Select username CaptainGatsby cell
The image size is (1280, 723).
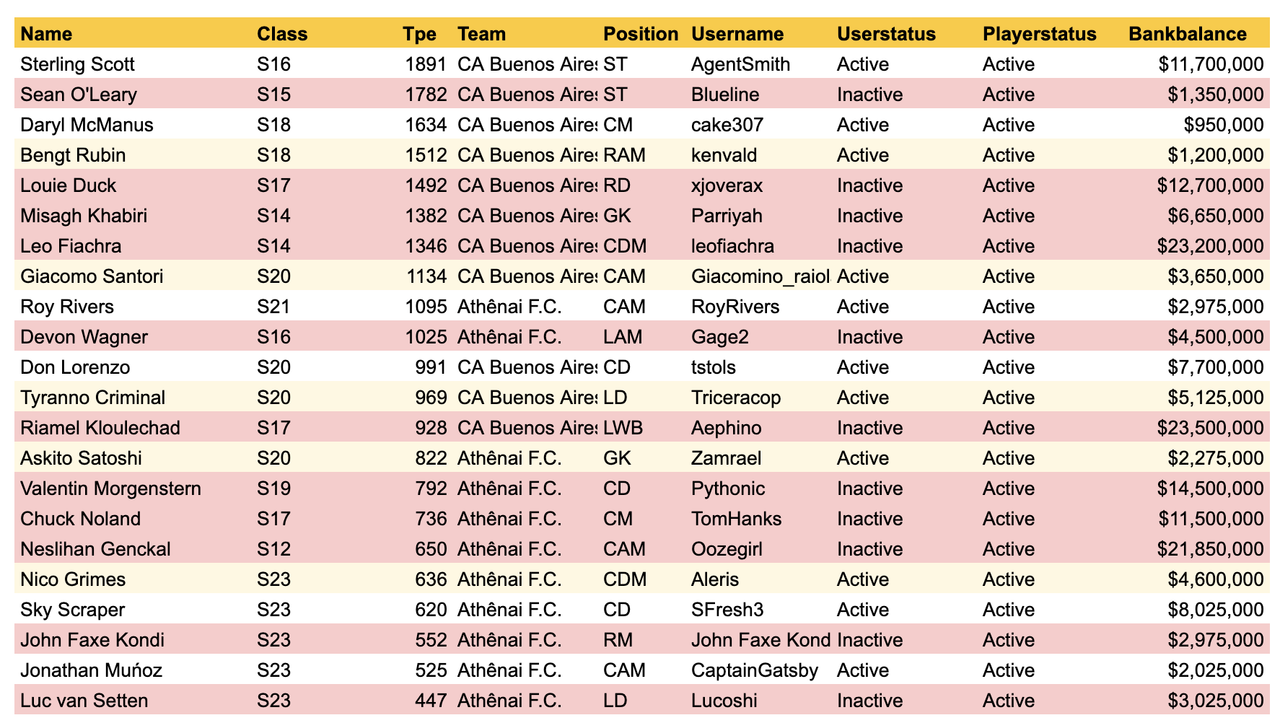tap(759, 670)
